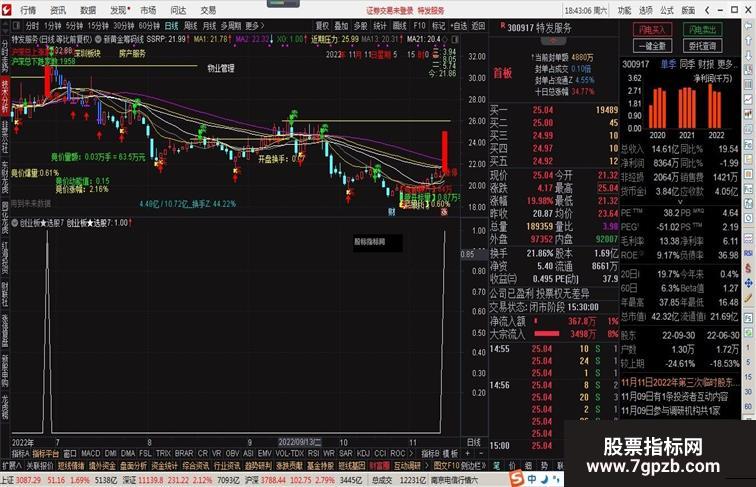Open the 财报 finance tab
756x487 pixels.
[706, 64]
